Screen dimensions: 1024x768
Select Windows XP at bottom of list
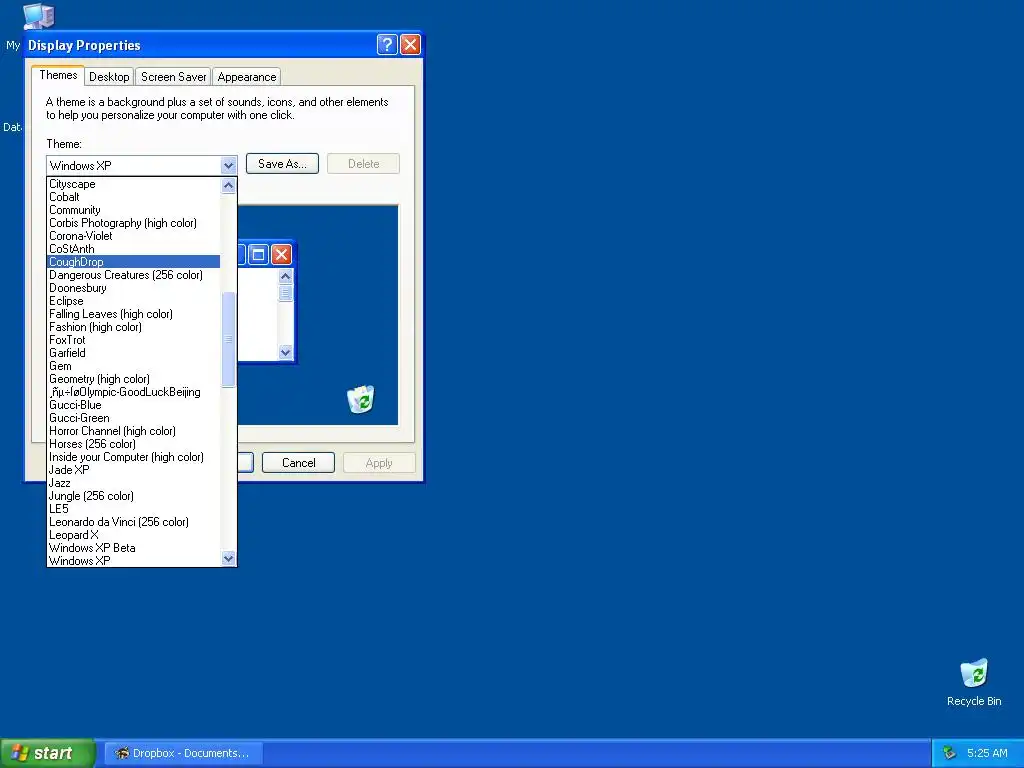point(134,561)
